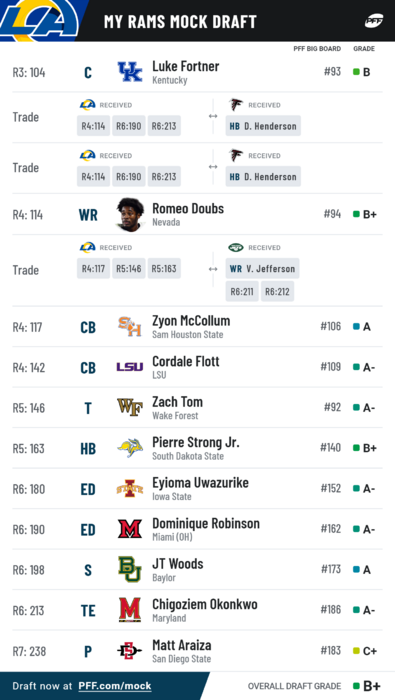Click the PFF Big Board column header

click(317, 49)
